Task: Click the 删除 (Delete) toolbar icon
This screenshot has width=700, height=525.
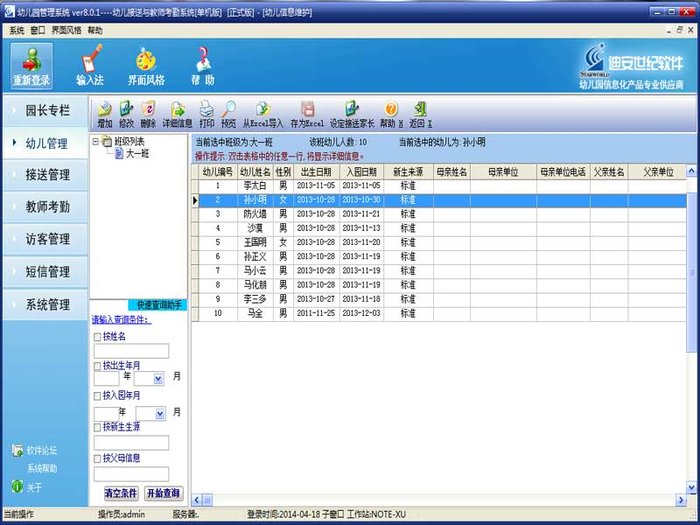Action: [148, 113]
